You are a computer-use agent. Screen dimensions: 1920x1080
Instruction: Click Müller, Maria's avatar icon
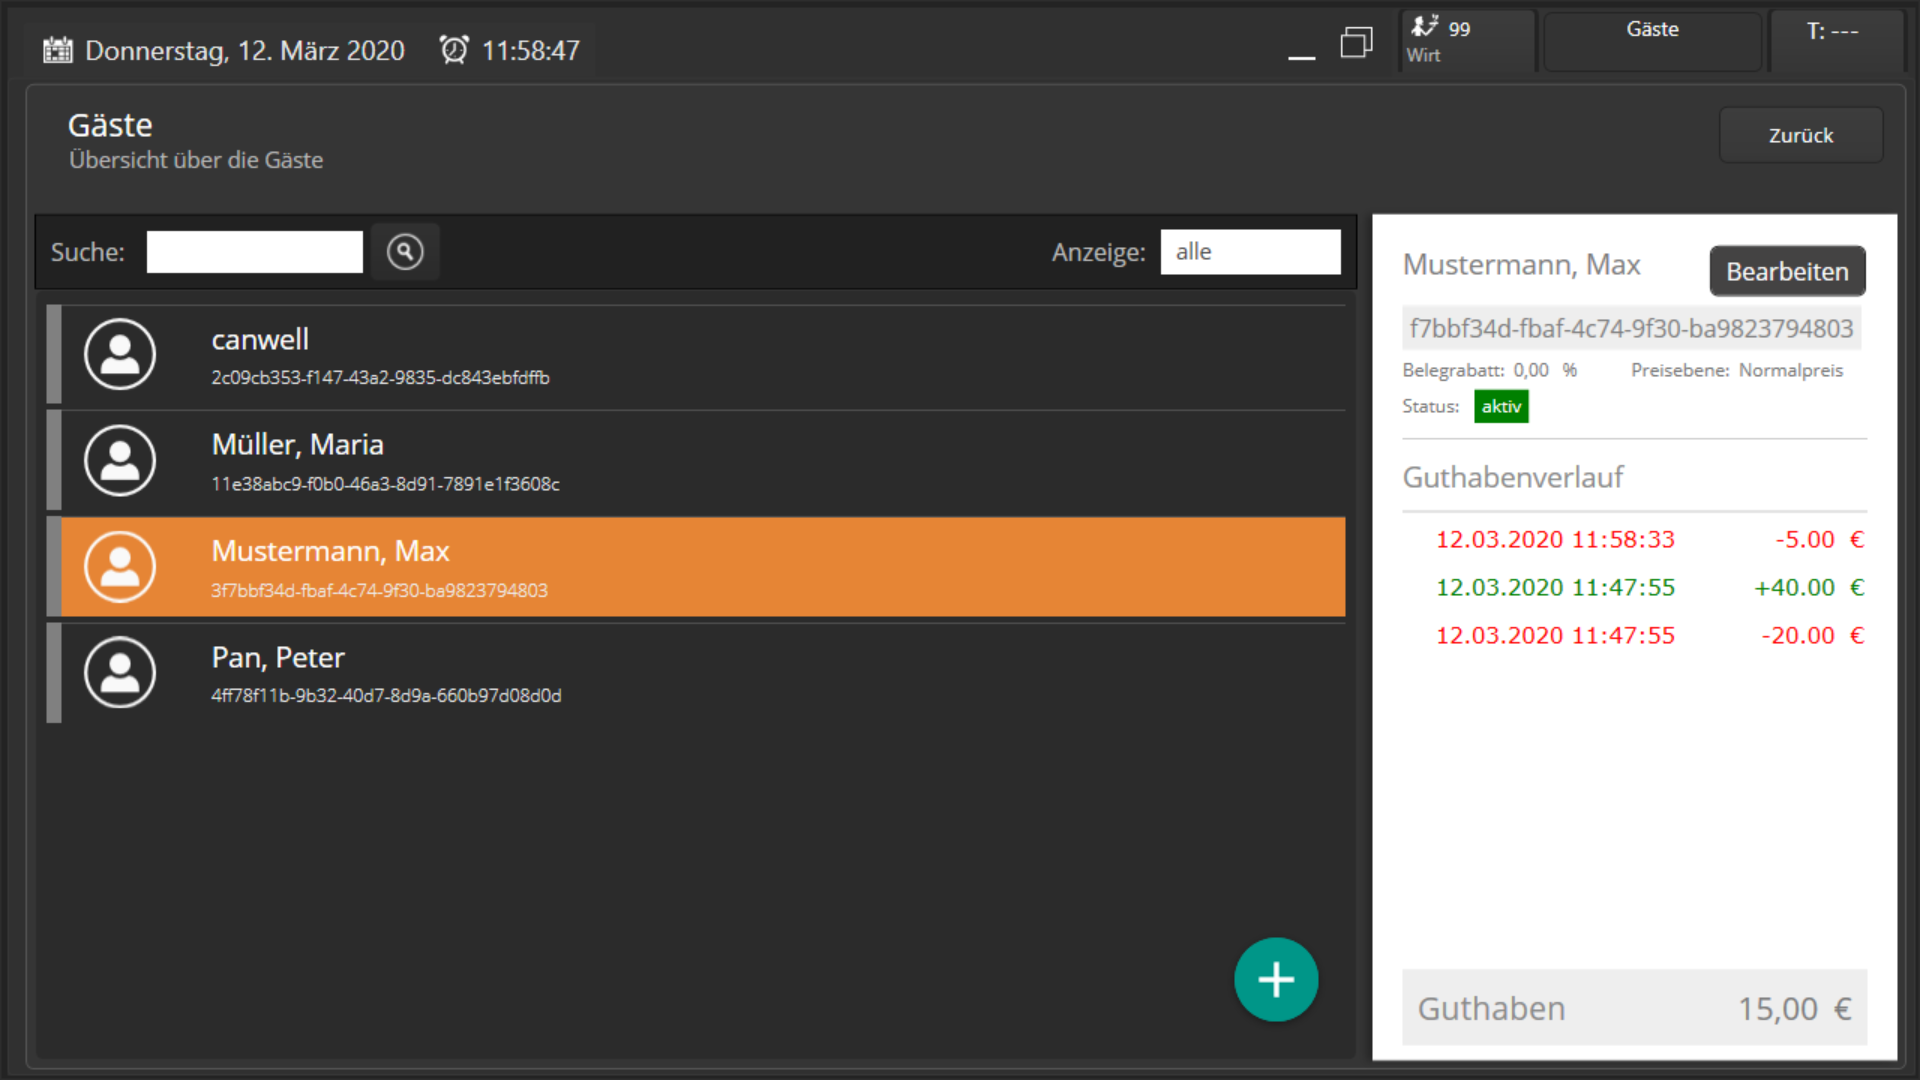[x=120, y=460]
